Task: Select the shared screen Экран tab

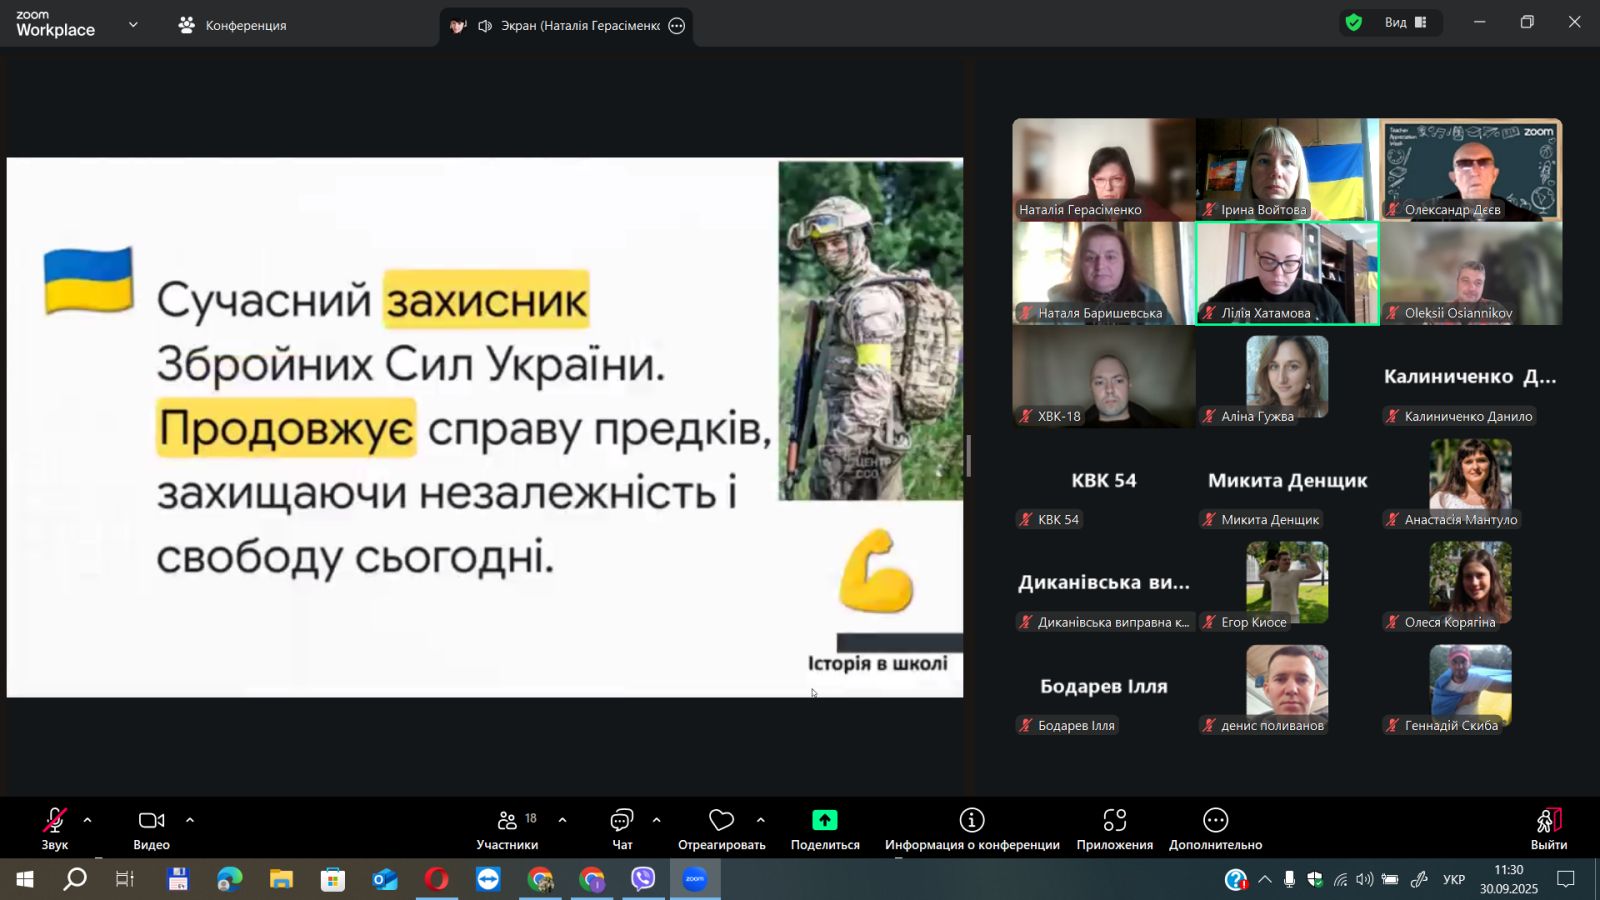Action: pyautogui.click(x=568, y=26)
